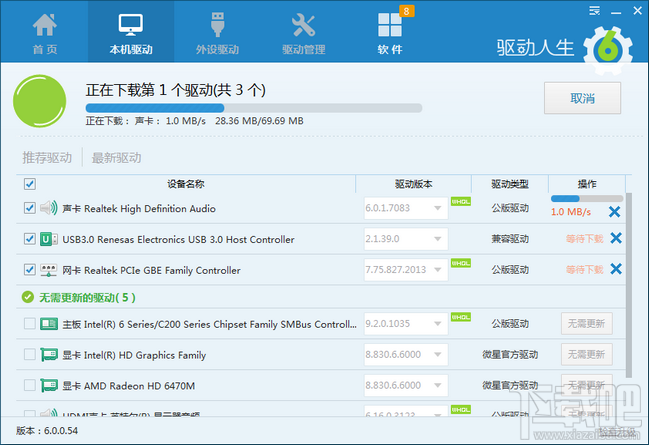This screenshot has width=649, height=445.
Task: Uncheck the 声卡 Realtek Audio checkbox
Action: coord(30,208)
